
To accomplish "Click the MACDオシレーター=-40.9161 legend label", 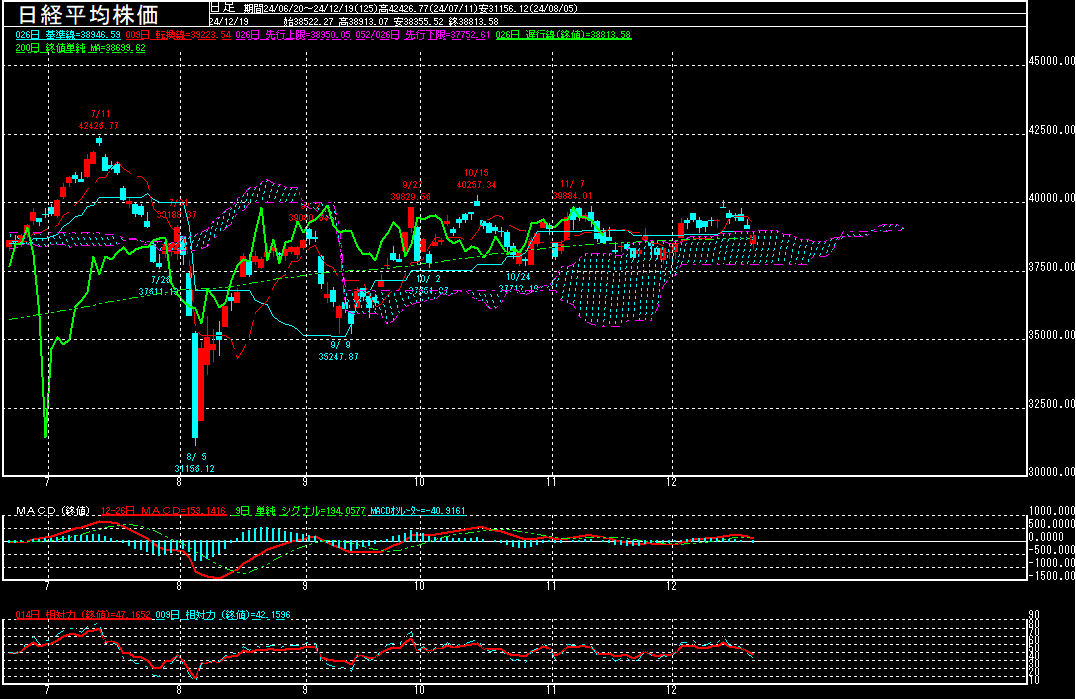I will (x=418, y=511).
